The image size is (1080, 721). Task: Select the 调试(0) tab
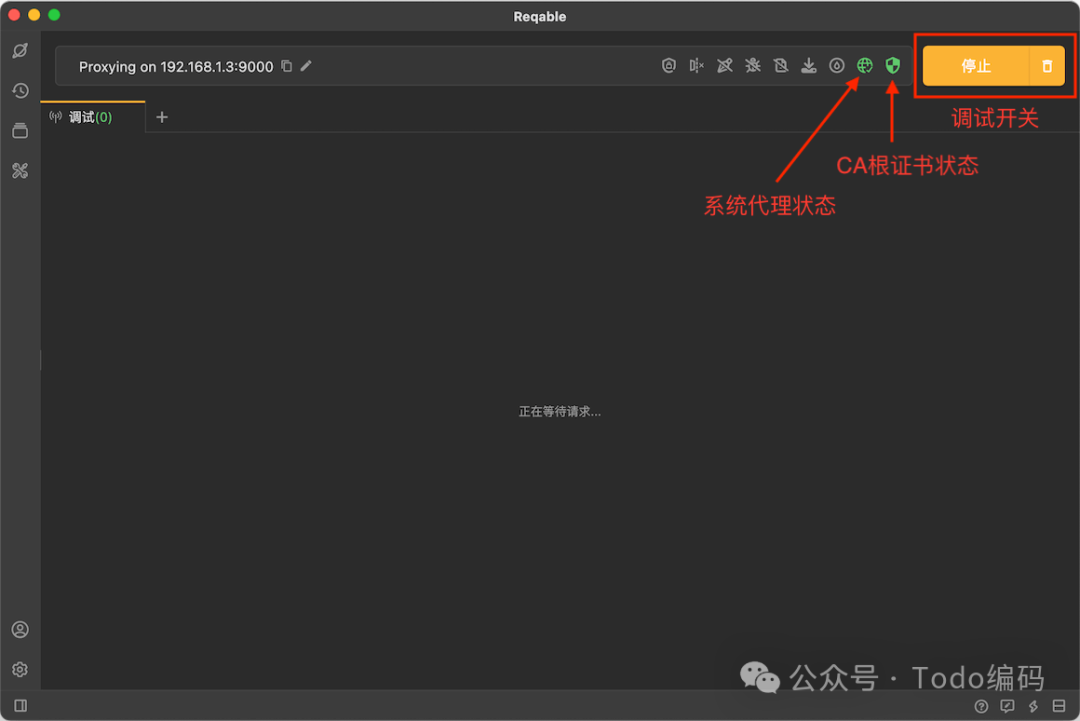[x=92, y=117]
